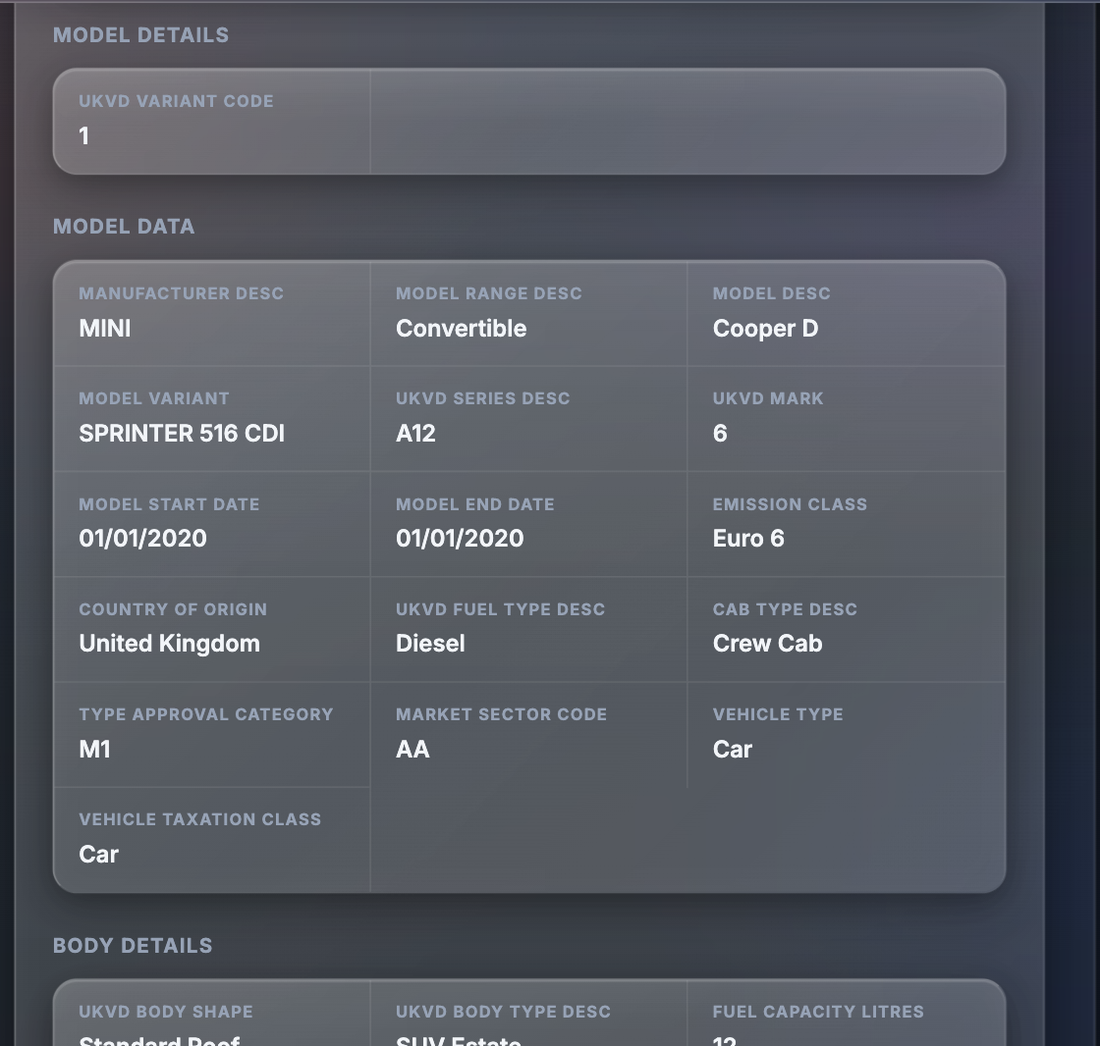The width and height of the screenshot is (1100, 1046).
Task: Select the model value Cooper D
Action: point(765,328)
